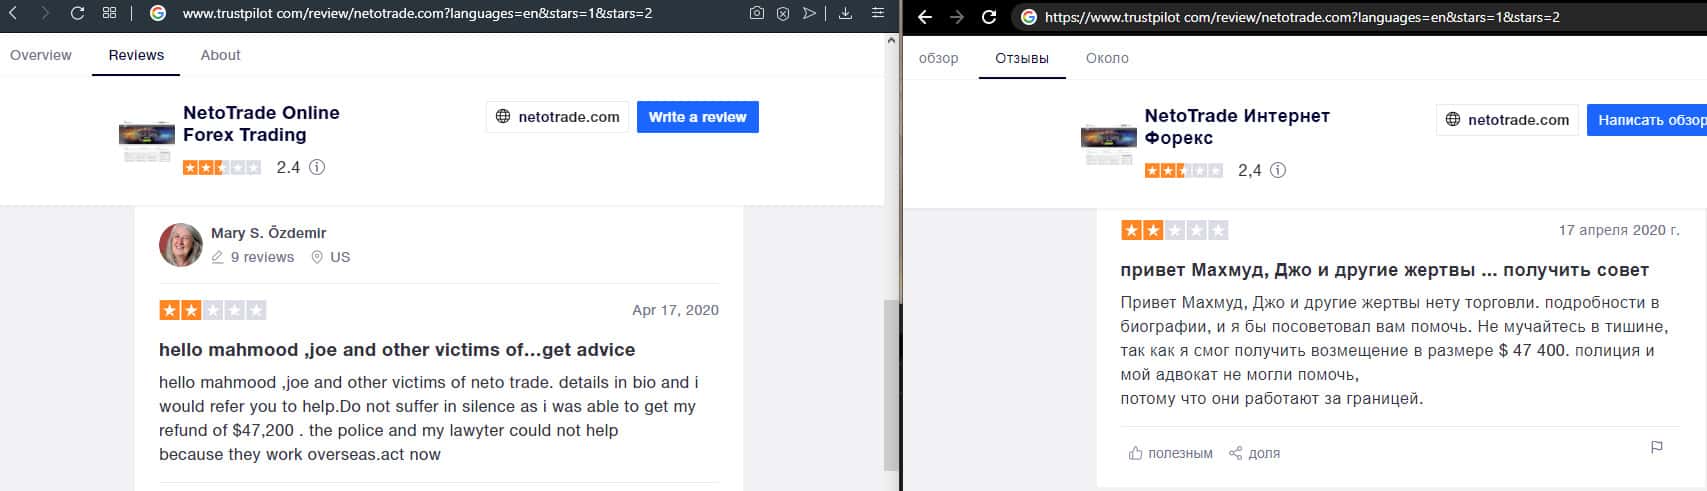Click the info icon next to 2,4 rating

(1278, 170)
